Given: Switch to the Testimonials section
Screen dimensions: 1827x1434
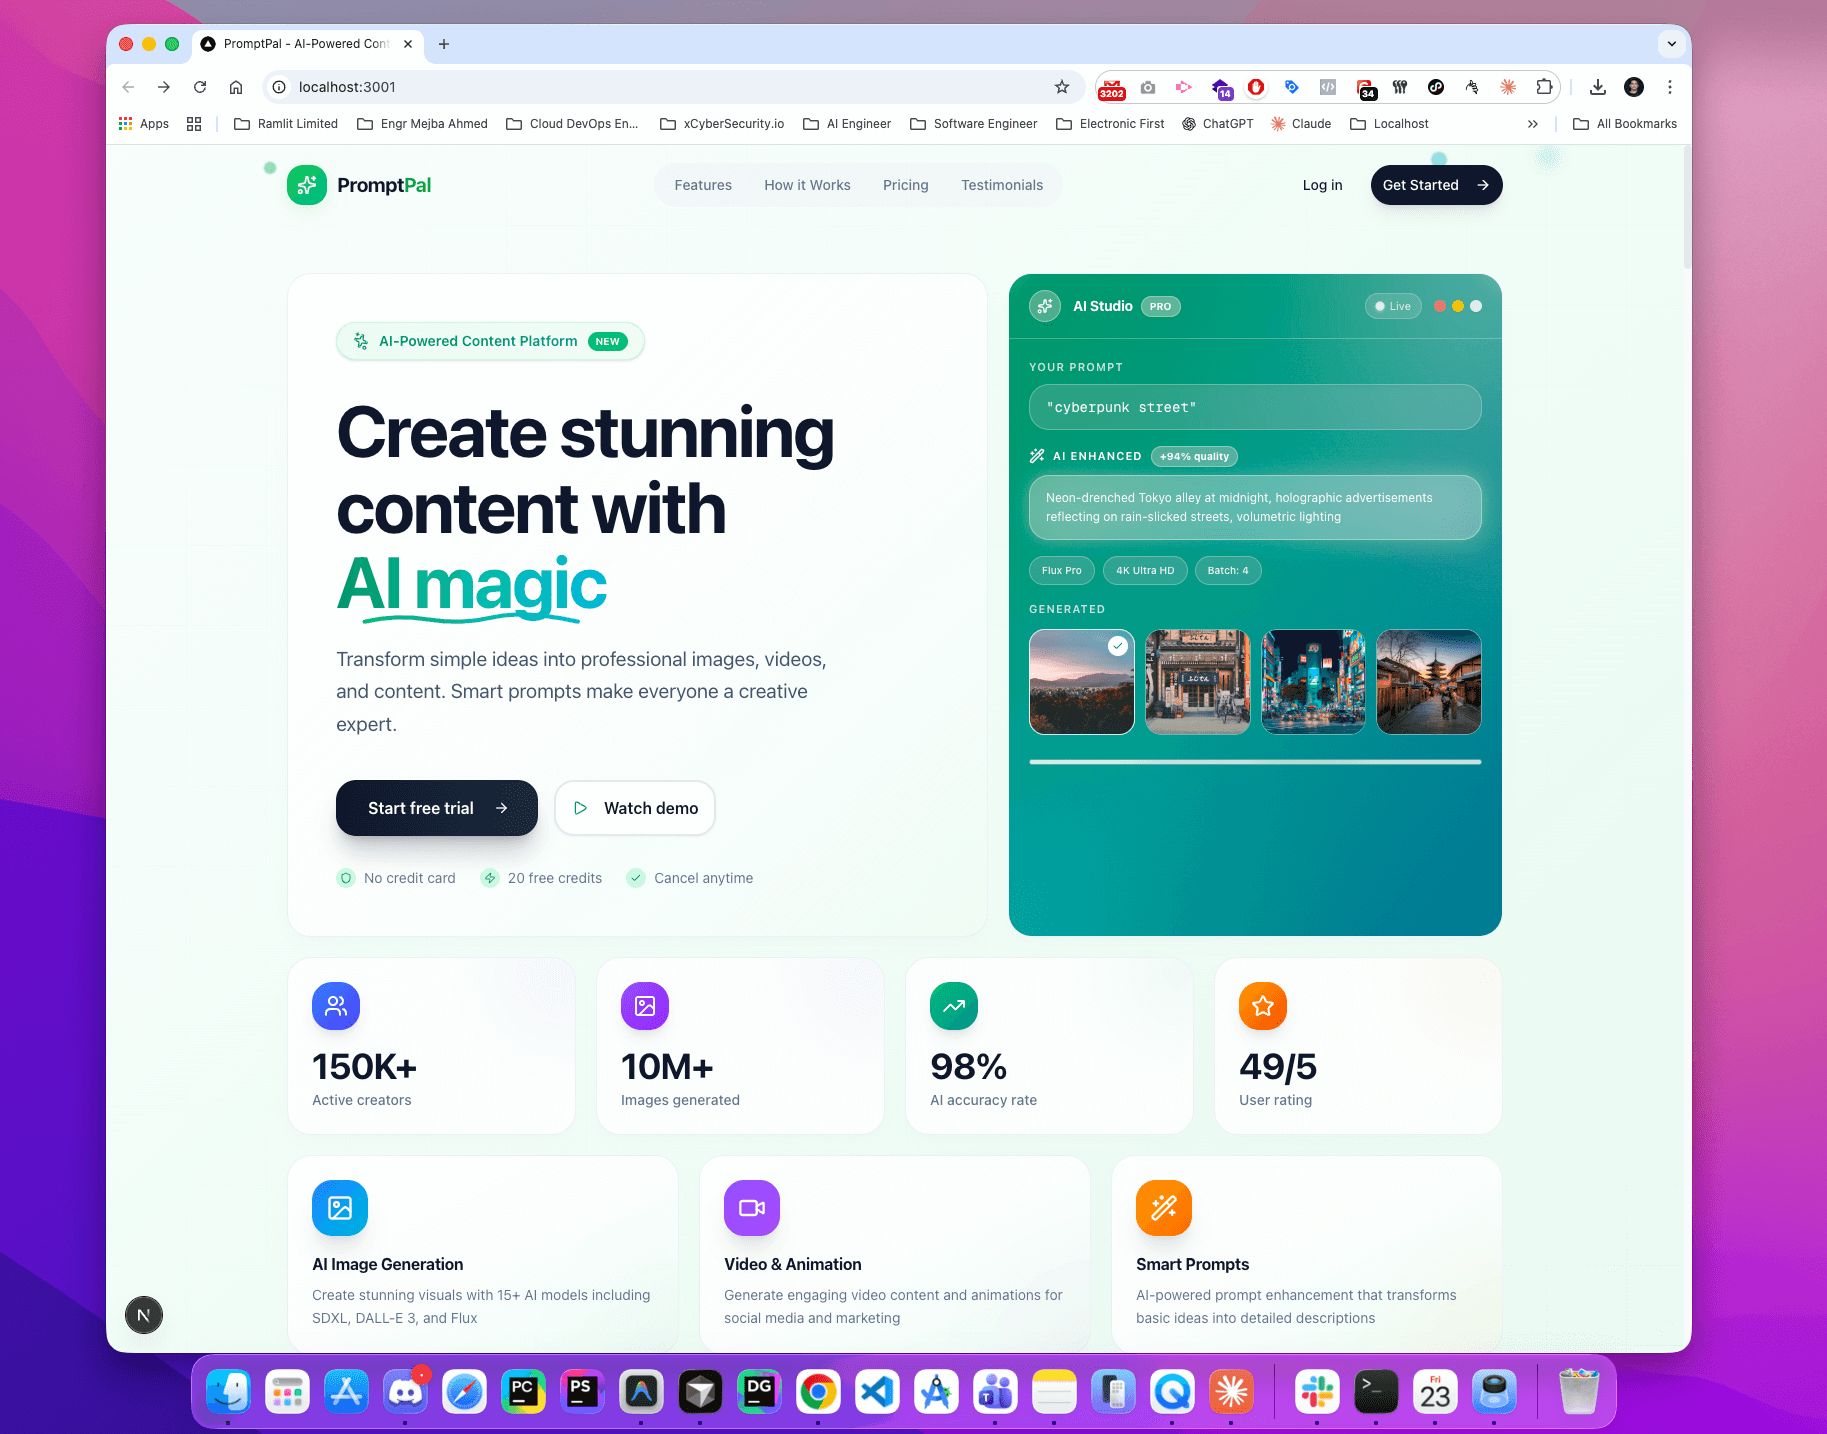Looking at the screenshot, I should click(x=1002, y=185).
